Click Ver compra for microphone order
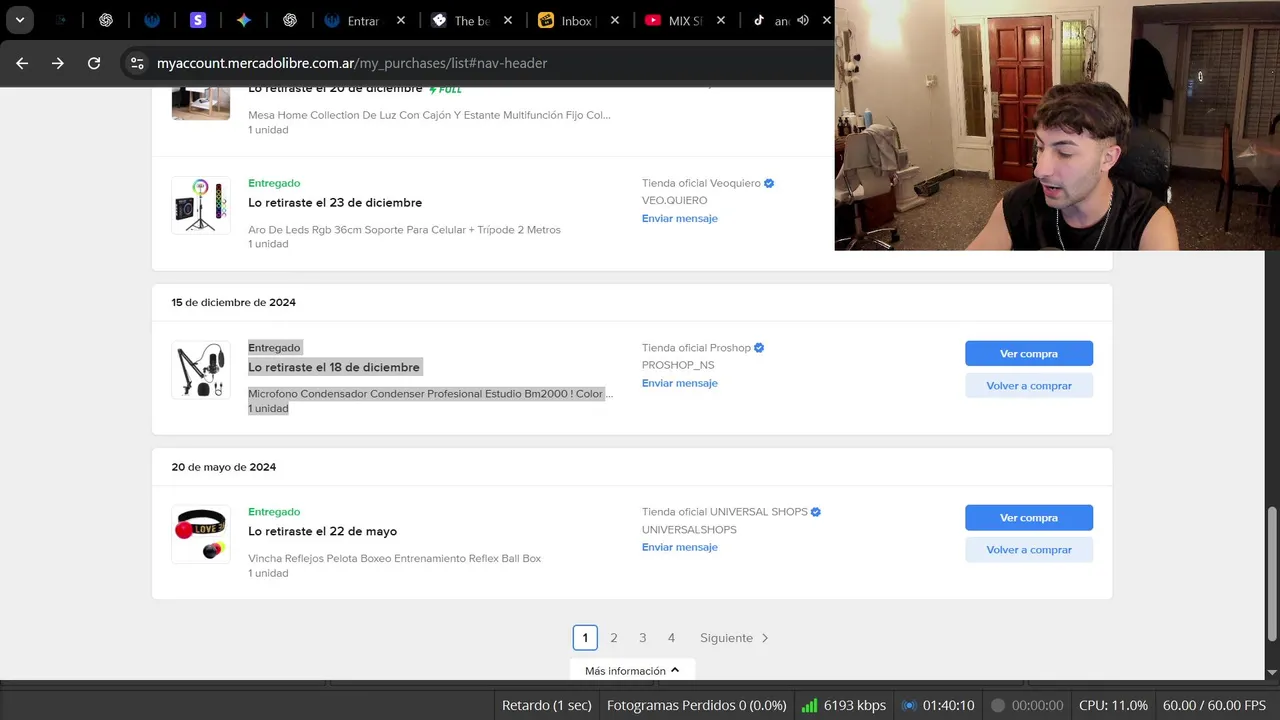Screen dimensions: 1280x720 pos(1029,354)
